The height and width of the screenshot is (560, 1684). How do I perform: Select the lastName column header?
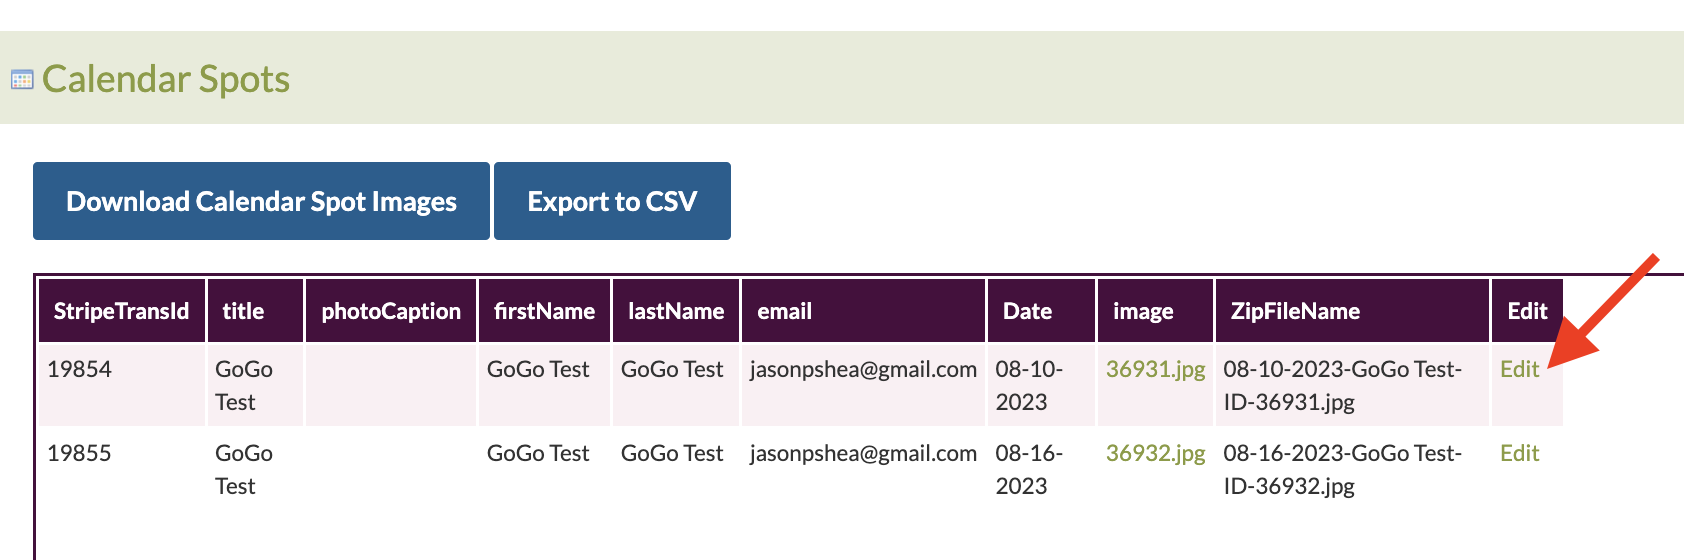click(676, 311)
